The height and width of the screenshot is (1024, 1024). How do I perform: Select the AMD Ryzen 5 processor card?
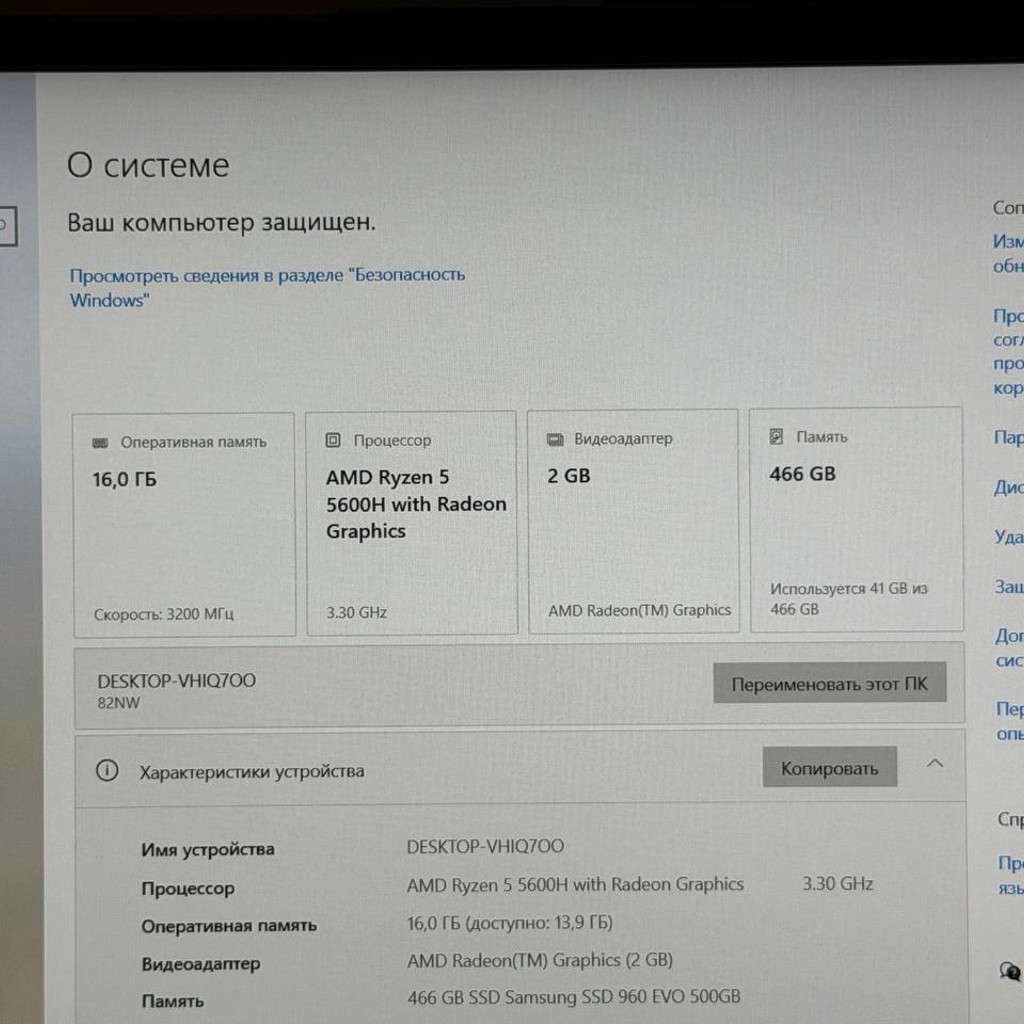(x=412, y=523)
